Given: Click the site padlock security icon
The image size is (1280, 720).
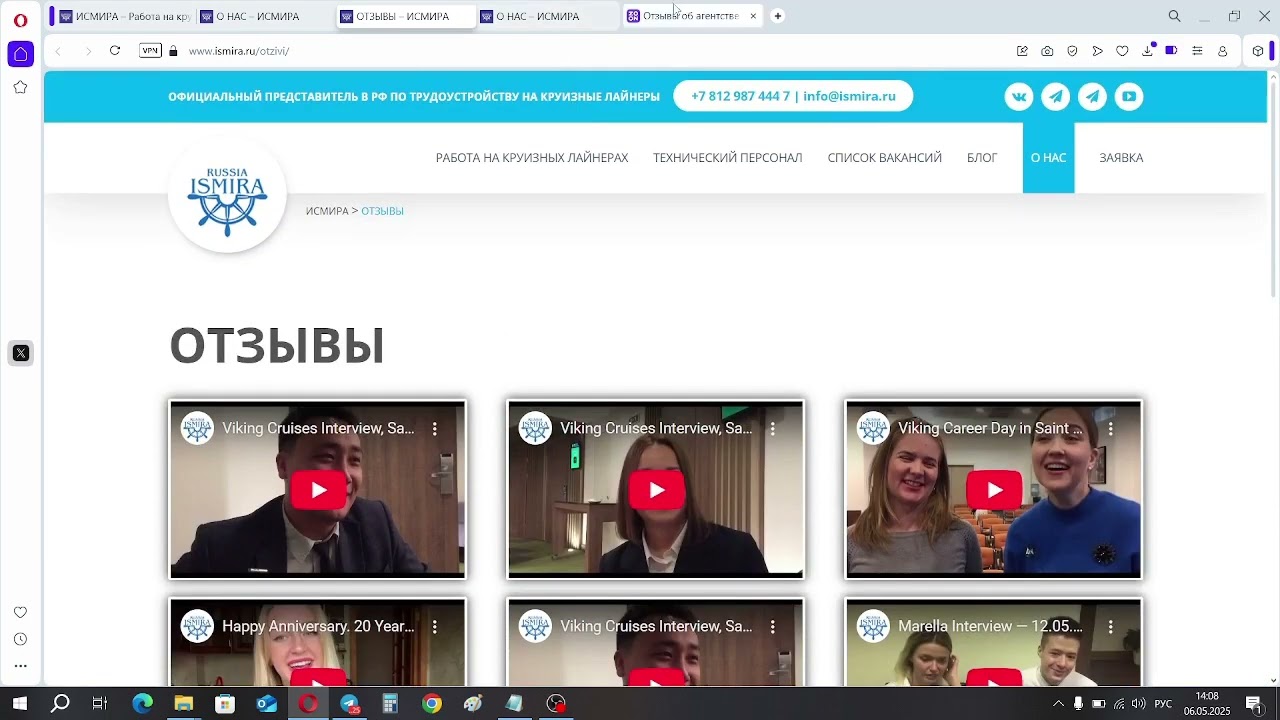Looking at the screenshot, I should [173, 51].
